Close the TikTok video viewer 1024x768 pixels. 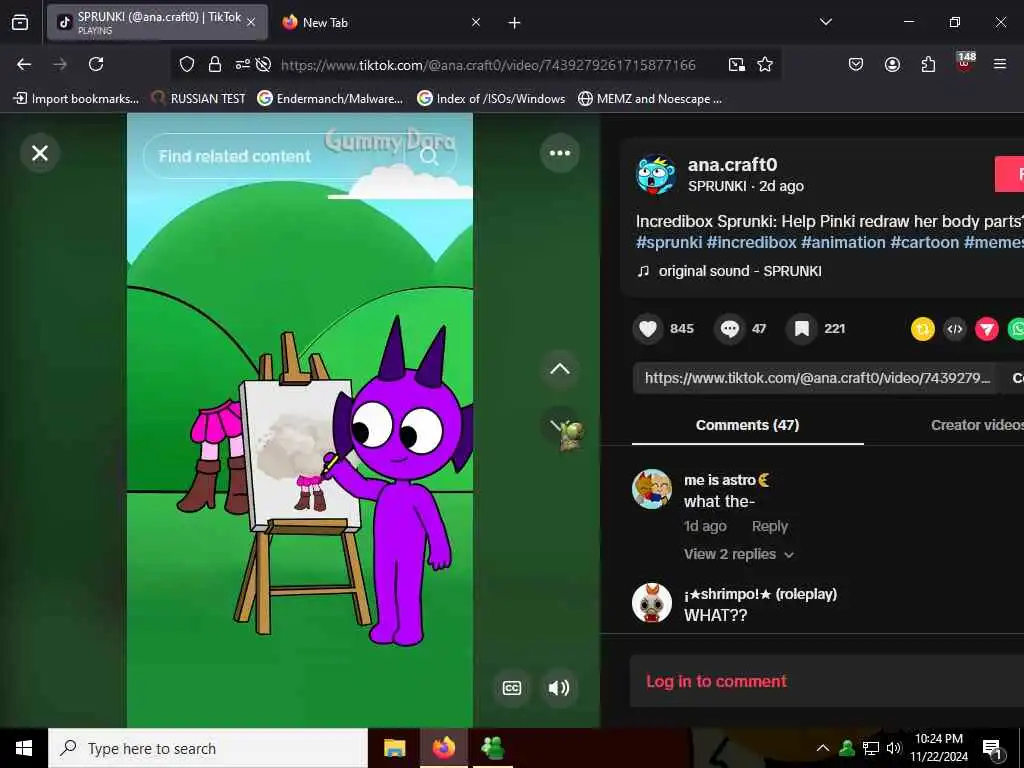pos(40,153)
